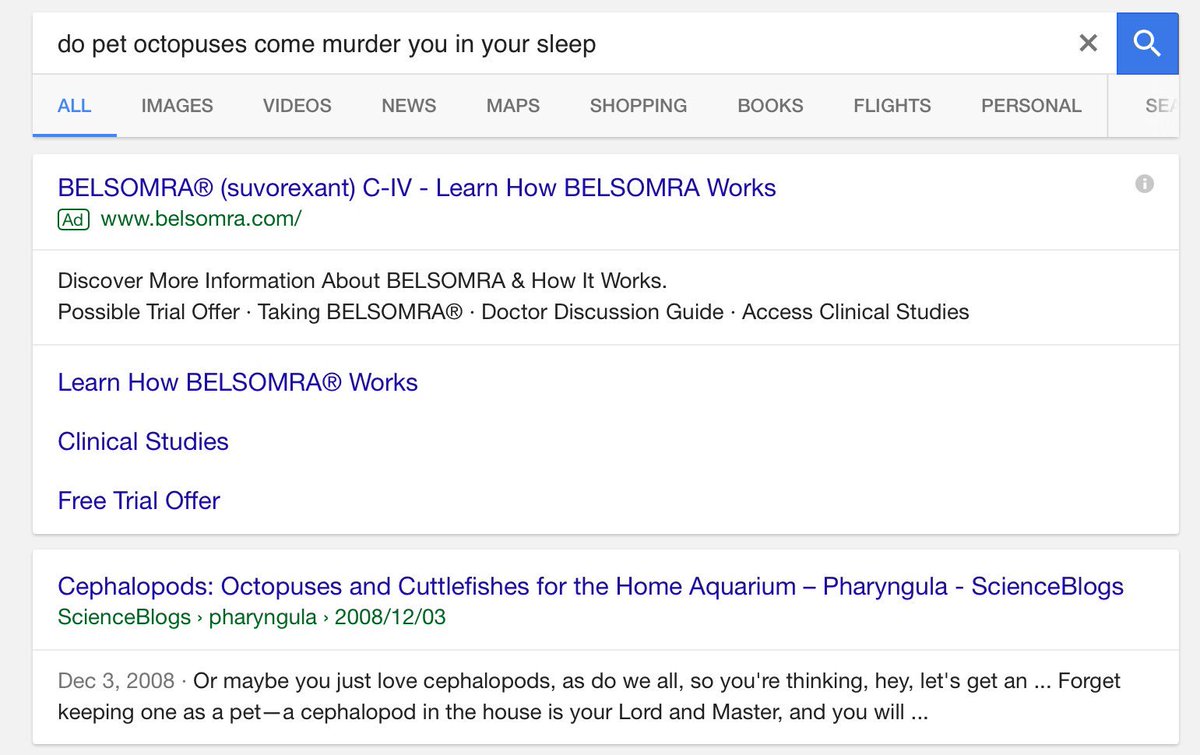The width and height of the screenshot is (1200, 755).
Task: Open the ad info icon on BELSOMRA result
Action: point(1145,184)
